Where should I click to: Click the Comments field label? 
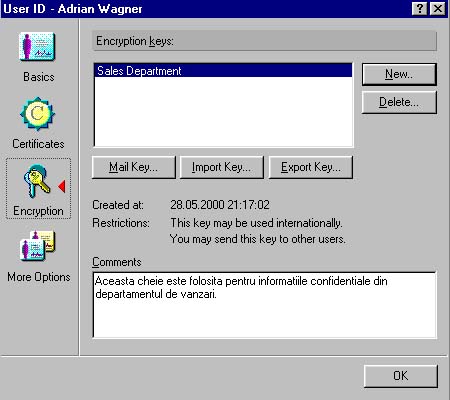pyautogui.click(x=117, y=262)
